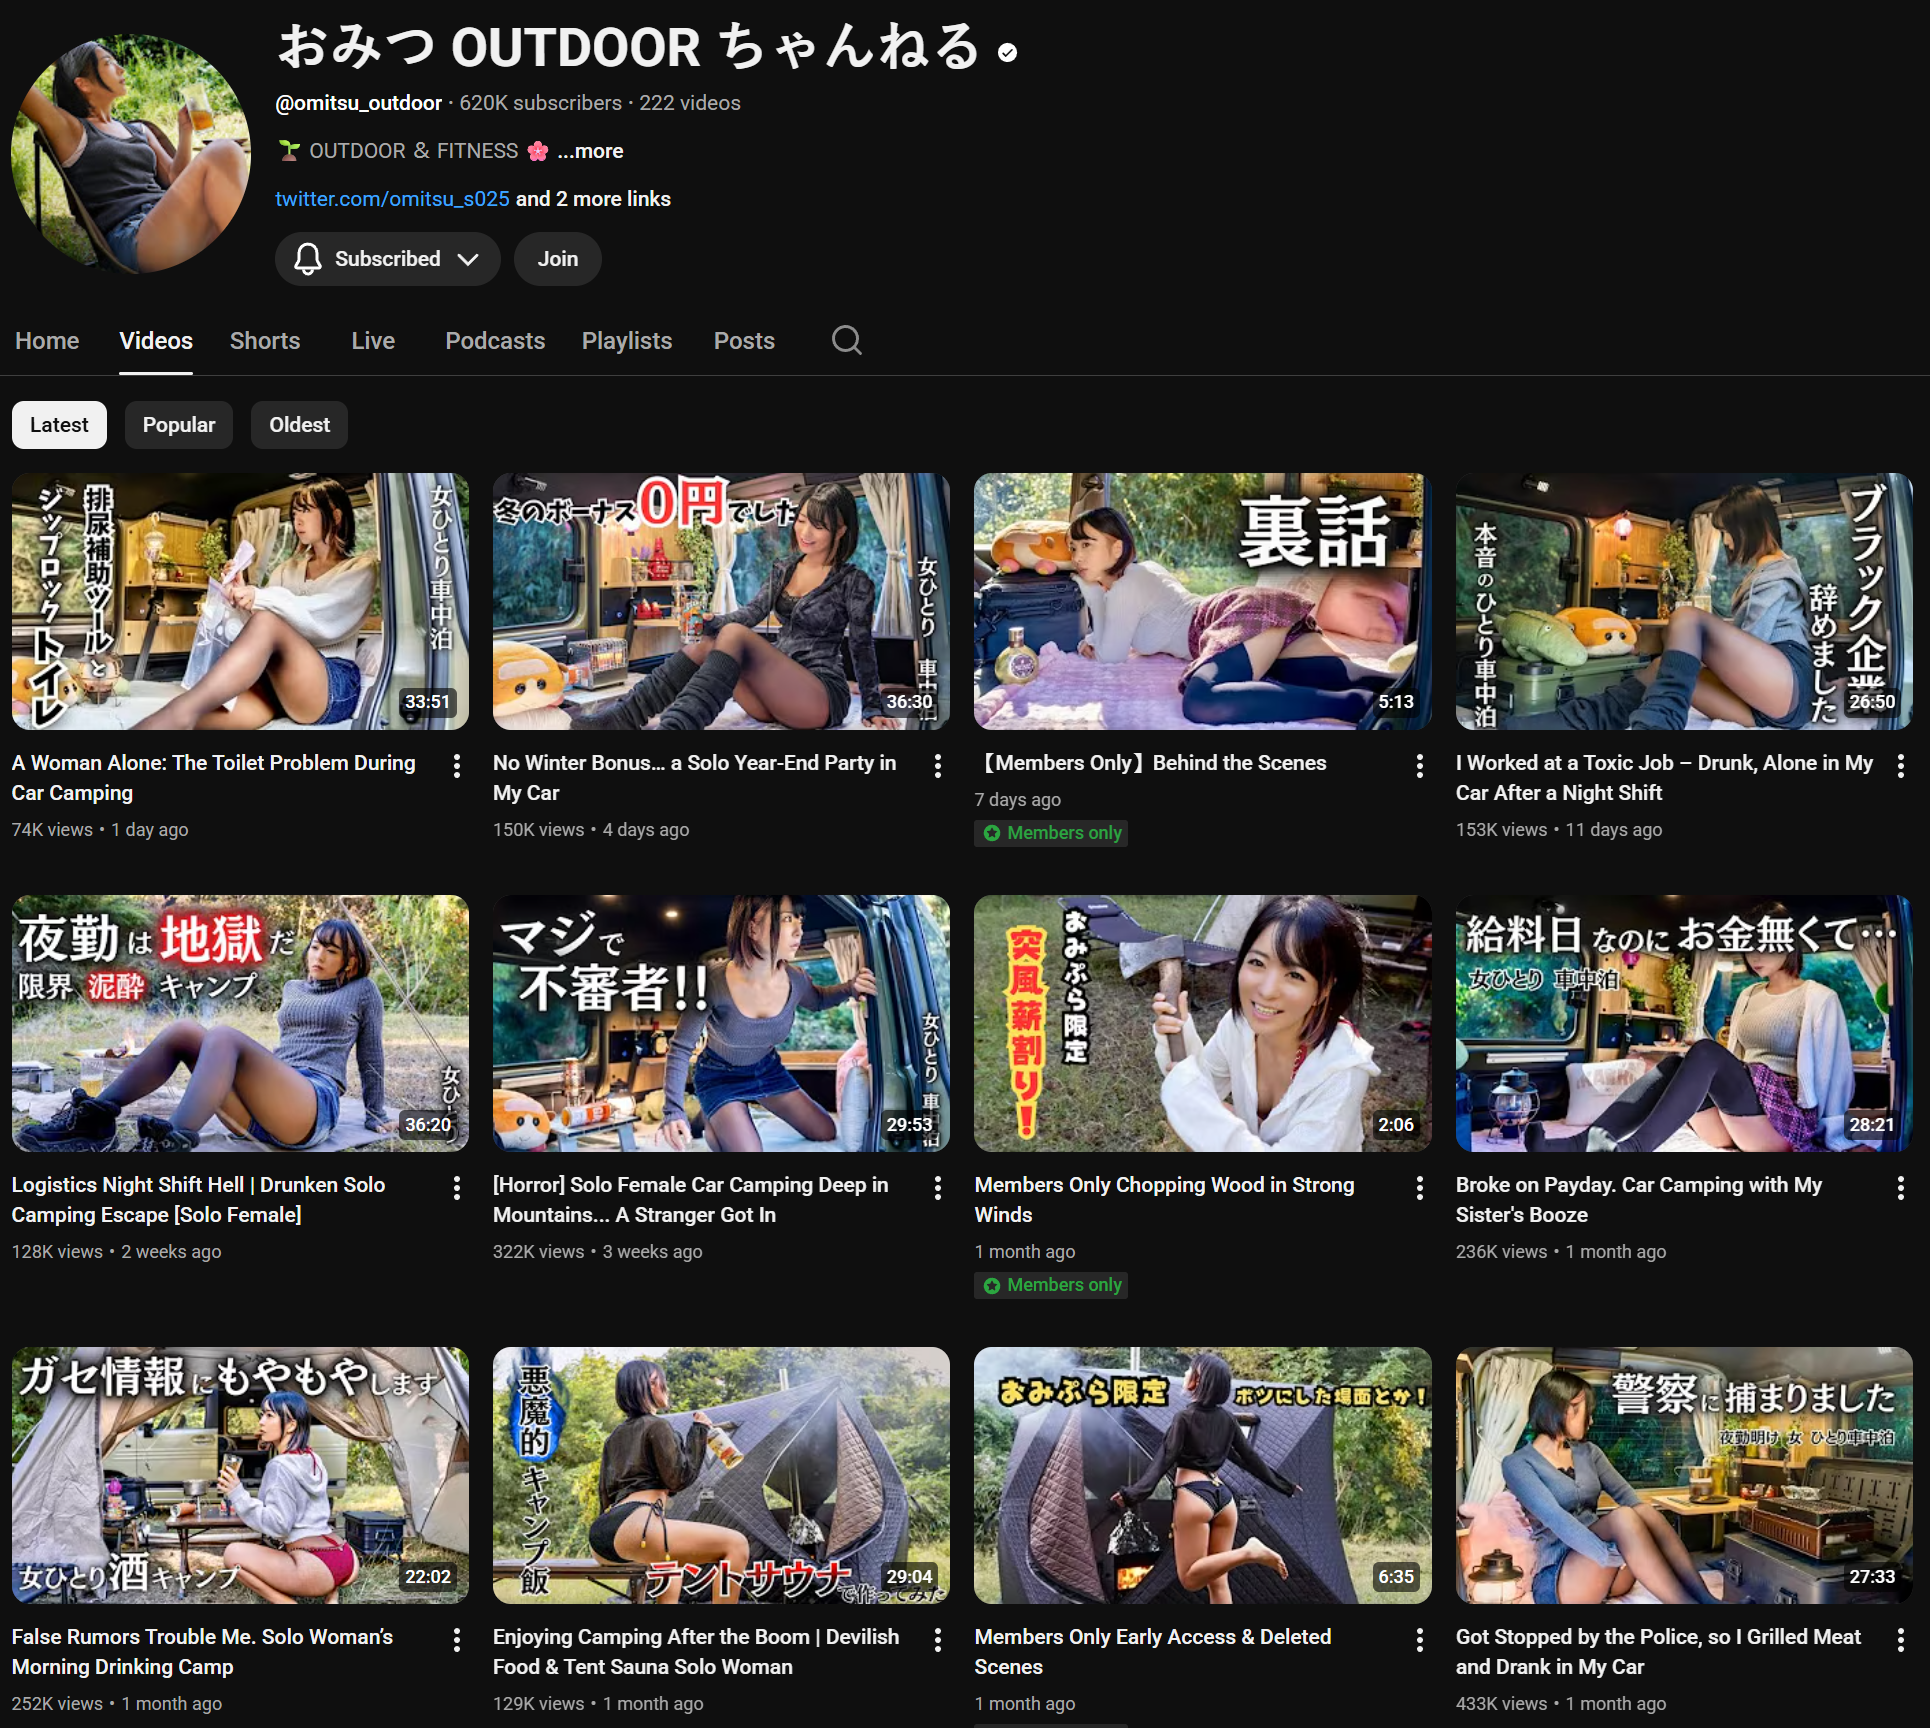Open options menu for Toilet Problem video
Screen dimensions: 1930x1728
coord(457,766)
